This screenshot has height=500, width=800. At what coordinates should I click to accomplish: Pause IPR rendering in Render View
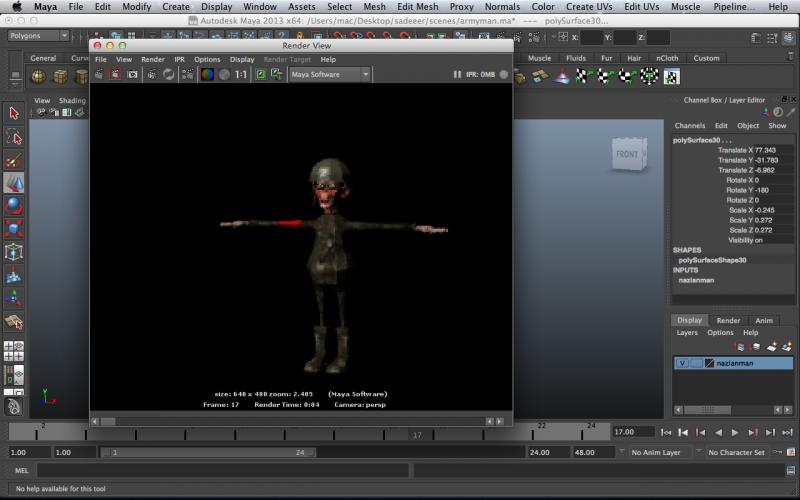457,74
